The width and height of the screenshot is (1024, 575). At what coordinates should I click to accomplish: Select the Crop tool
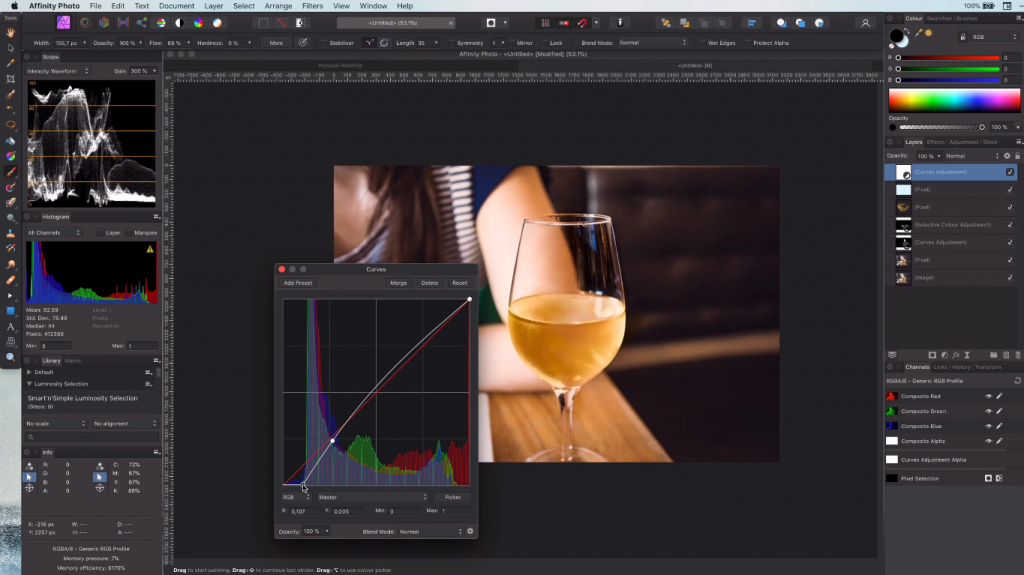(10, 79)
